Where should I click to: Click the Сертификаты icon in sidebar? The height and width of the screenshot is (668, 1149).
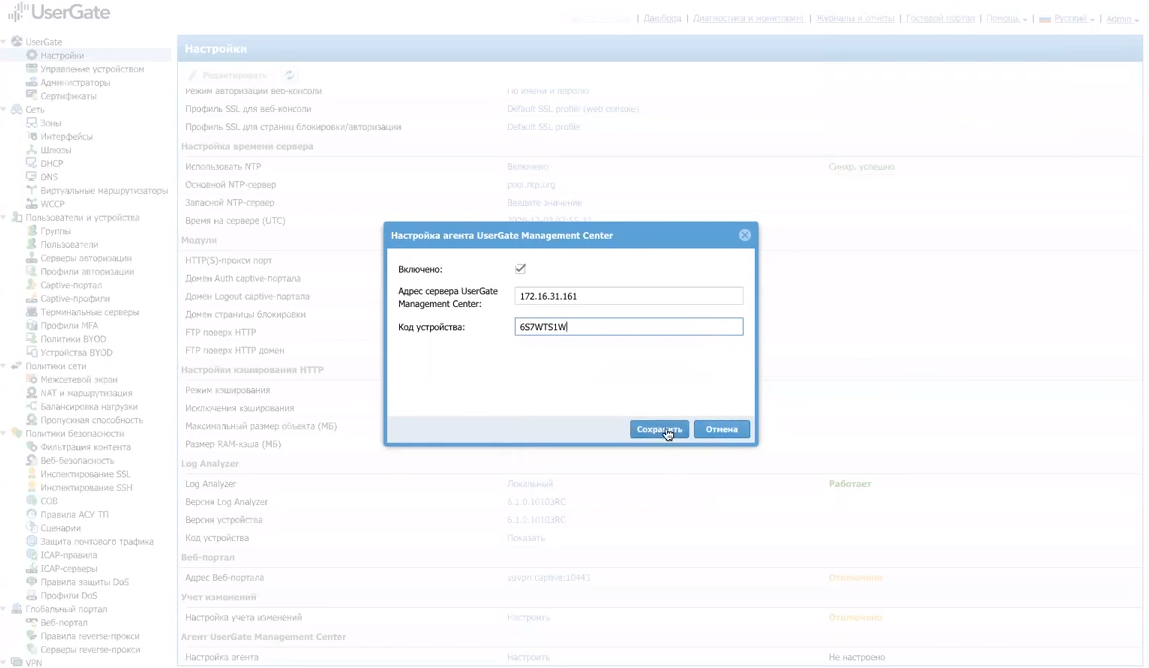[32, 95]
